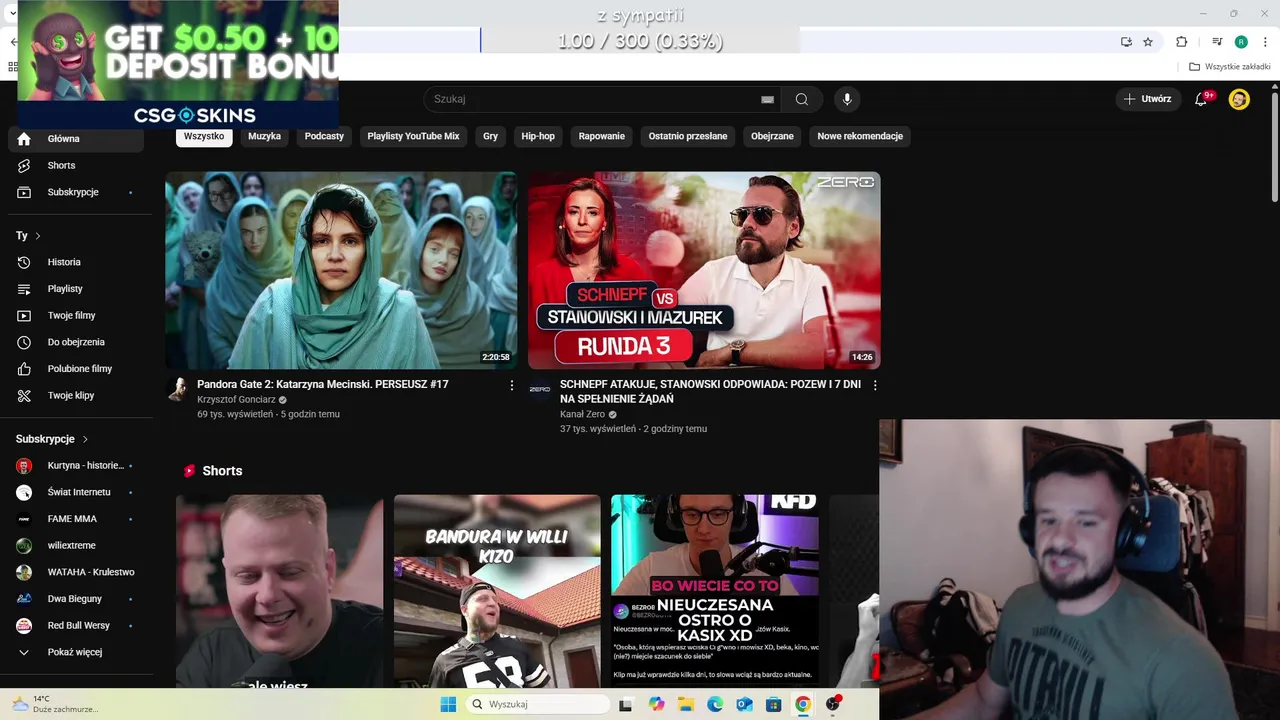Open Chrome media controls icon
This screenshot has width=1280, height=720.
pos(1217,42)
